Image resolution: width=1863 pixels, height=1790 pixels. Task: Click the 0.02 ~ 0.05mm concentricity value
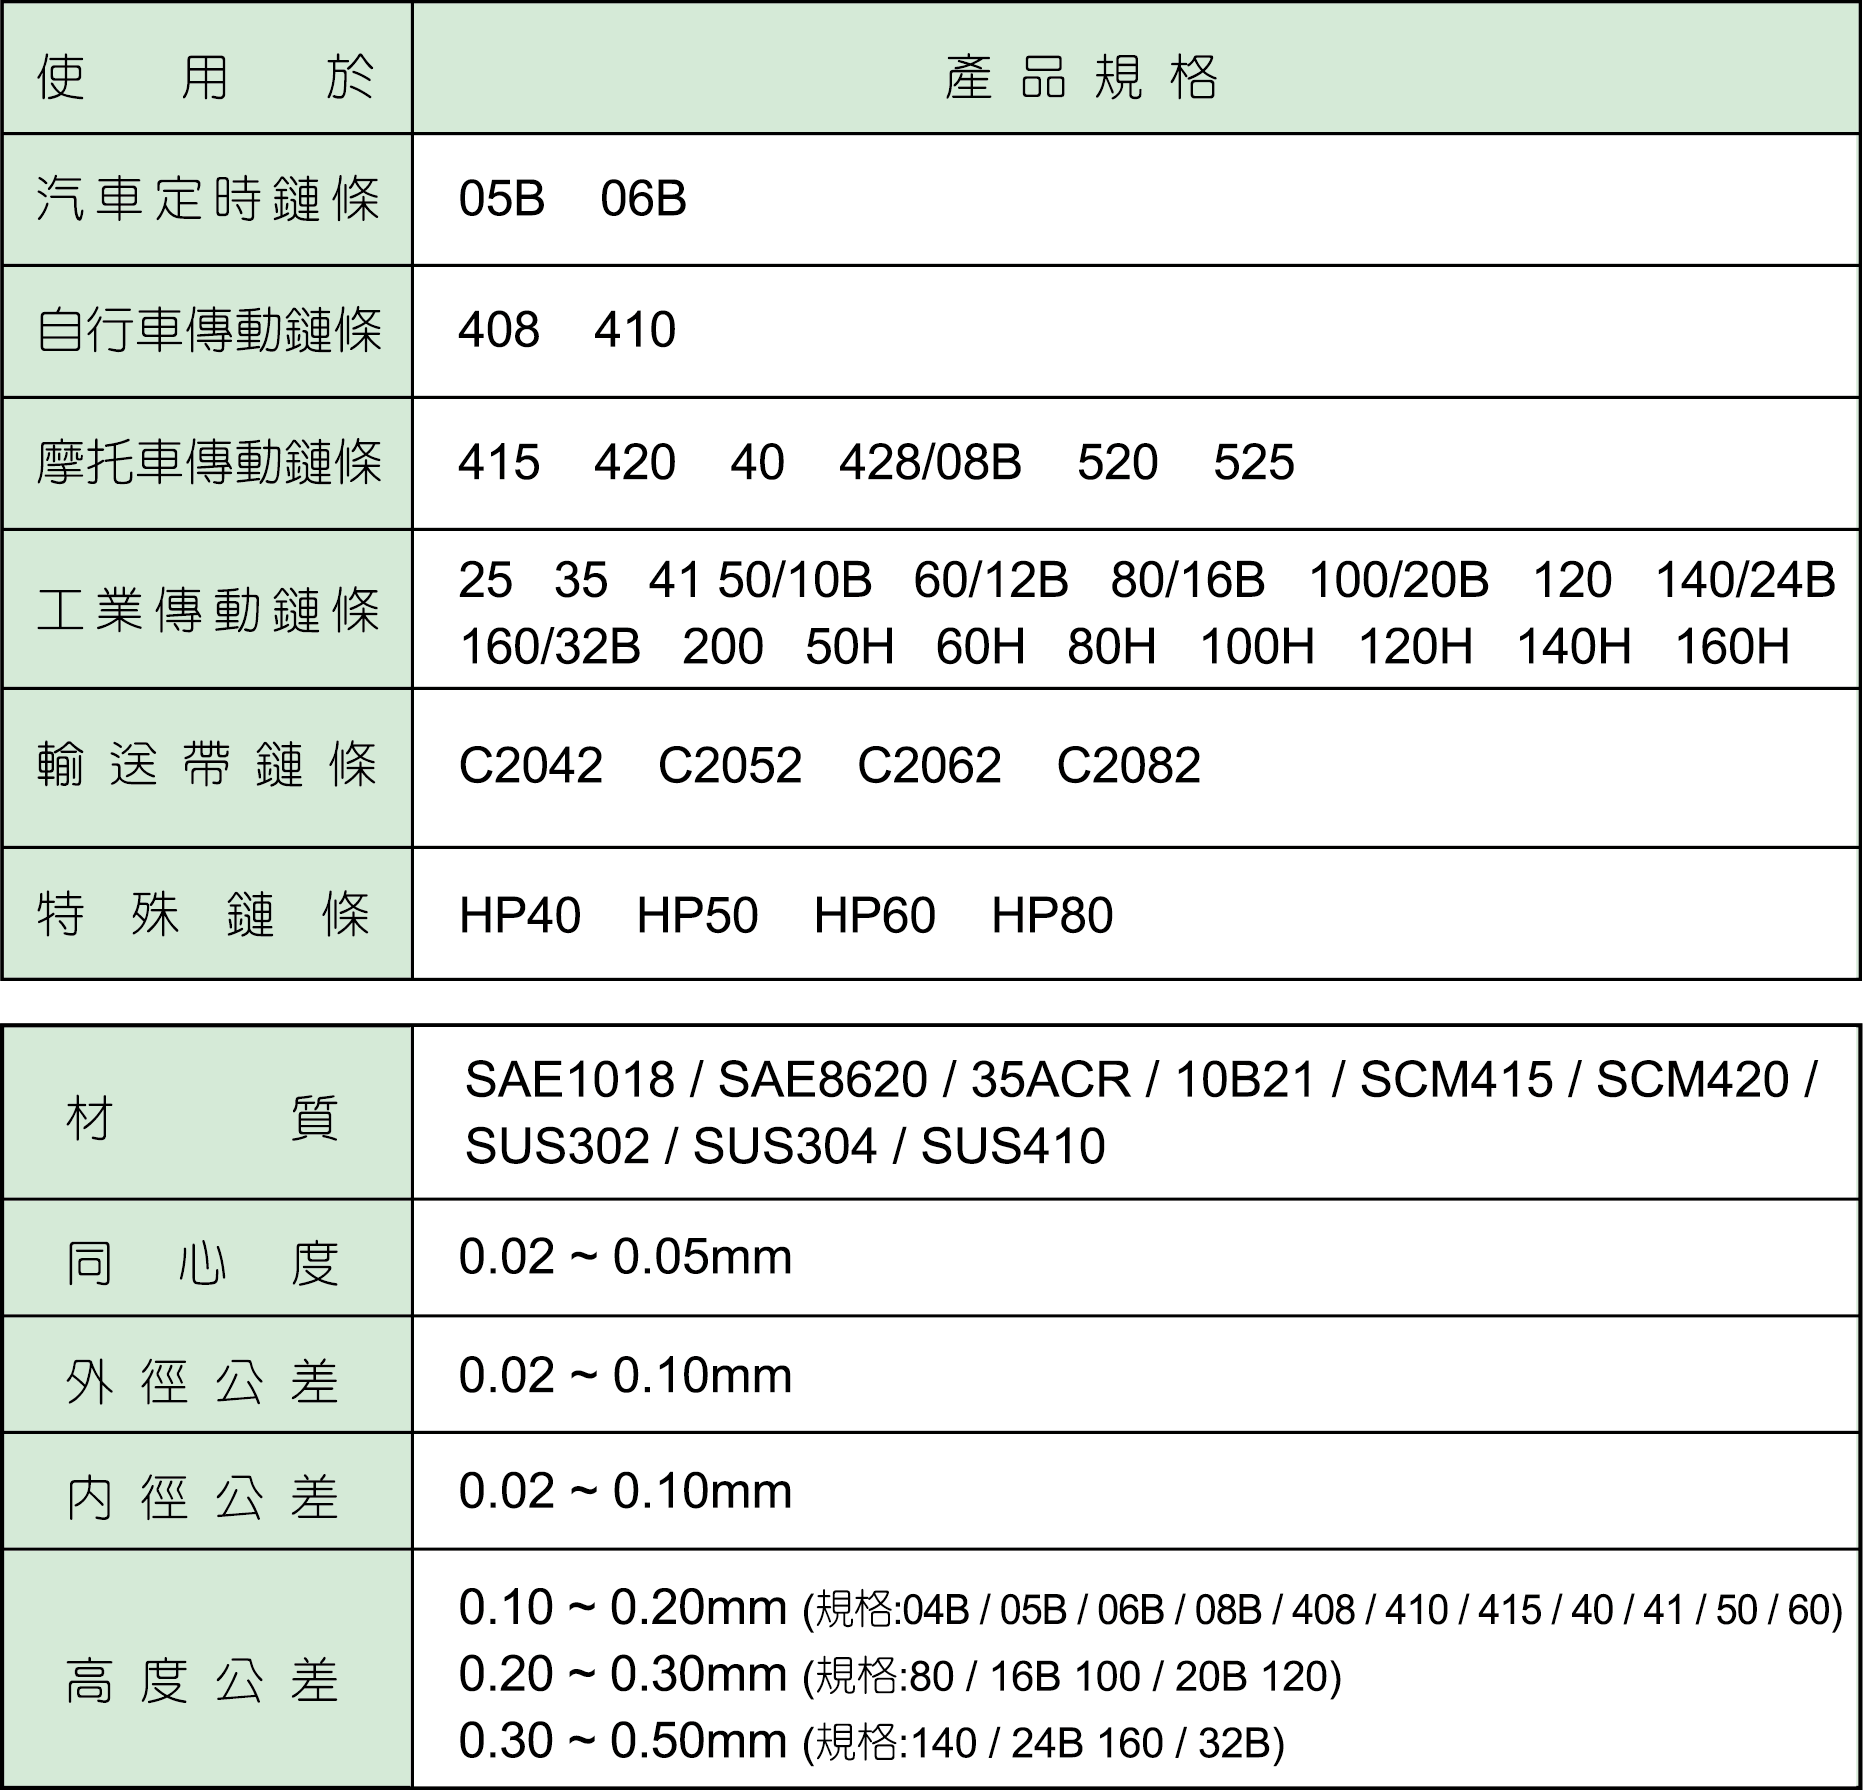pyautogui.click(x=625, y=1257)
